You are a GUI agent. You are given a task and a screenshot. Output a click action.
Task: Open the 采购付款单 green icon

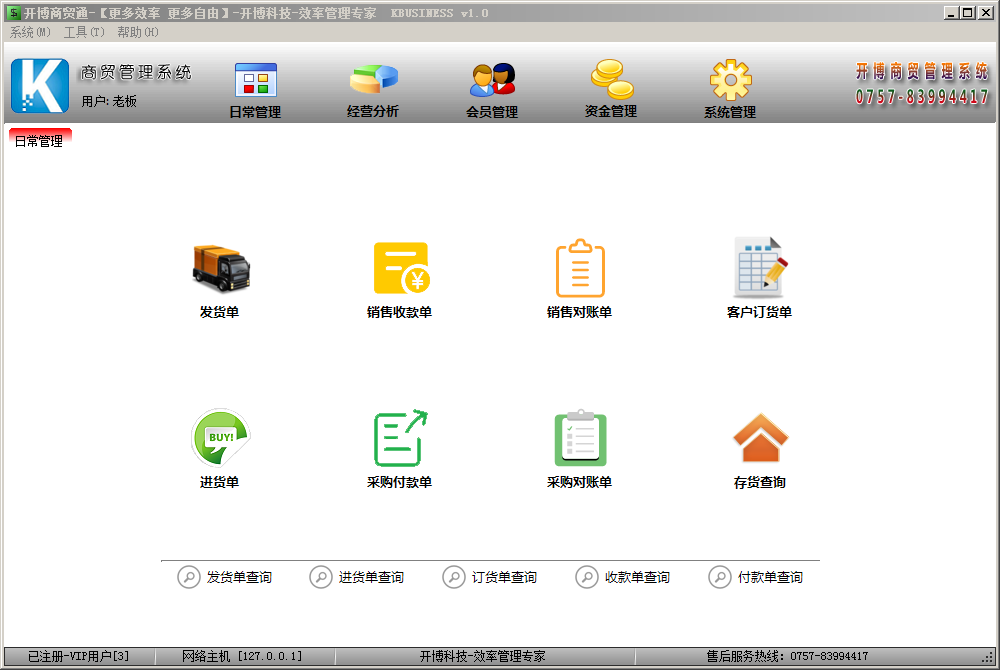coord(401,438)
